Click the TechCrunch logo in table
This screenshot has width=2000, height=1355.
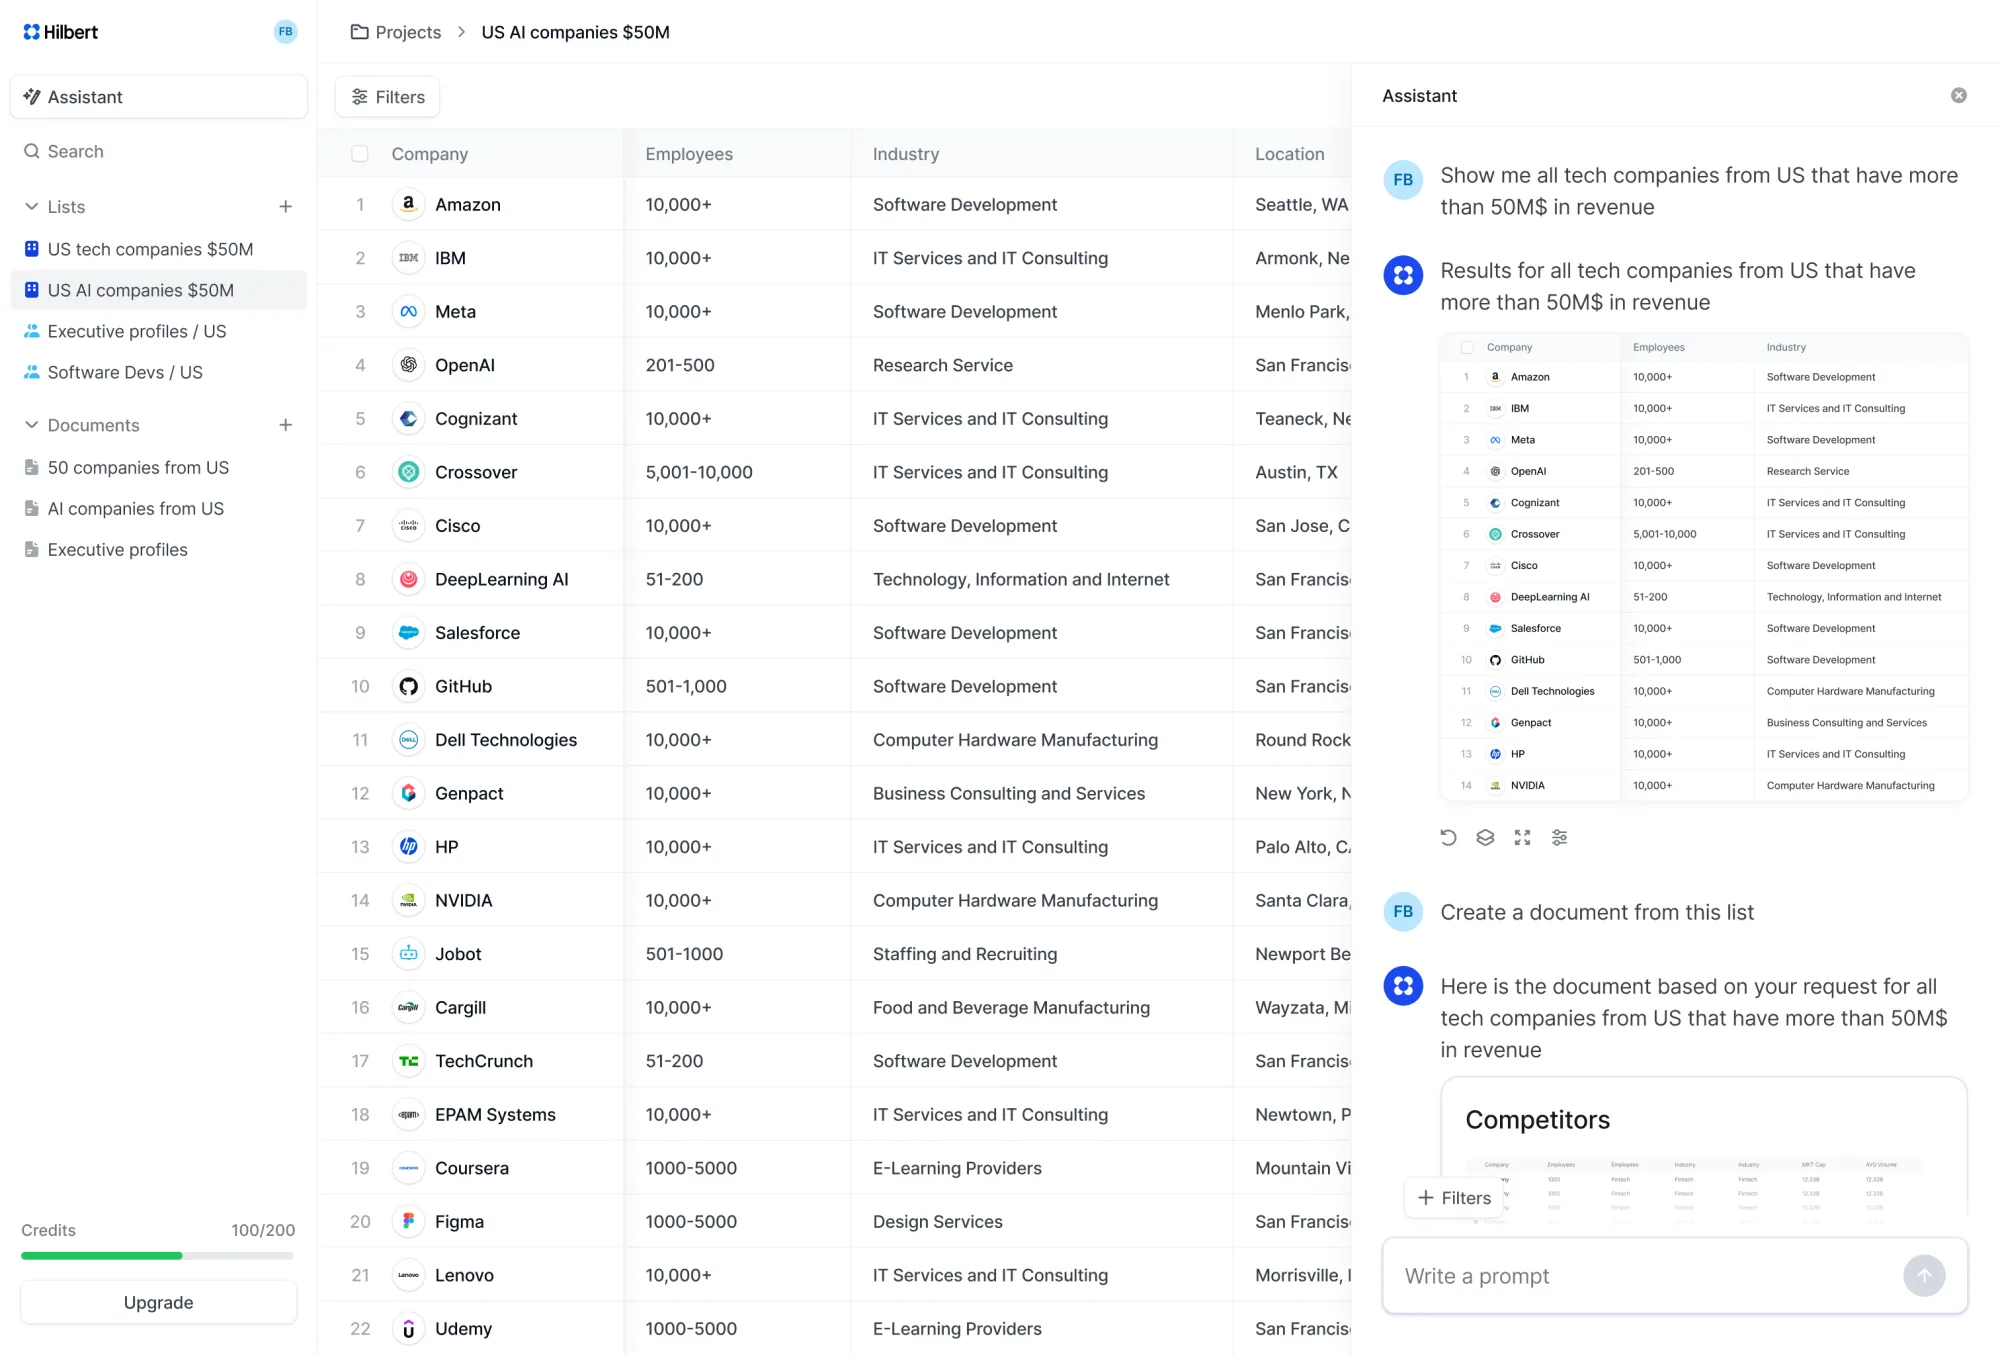[408, 1061]
